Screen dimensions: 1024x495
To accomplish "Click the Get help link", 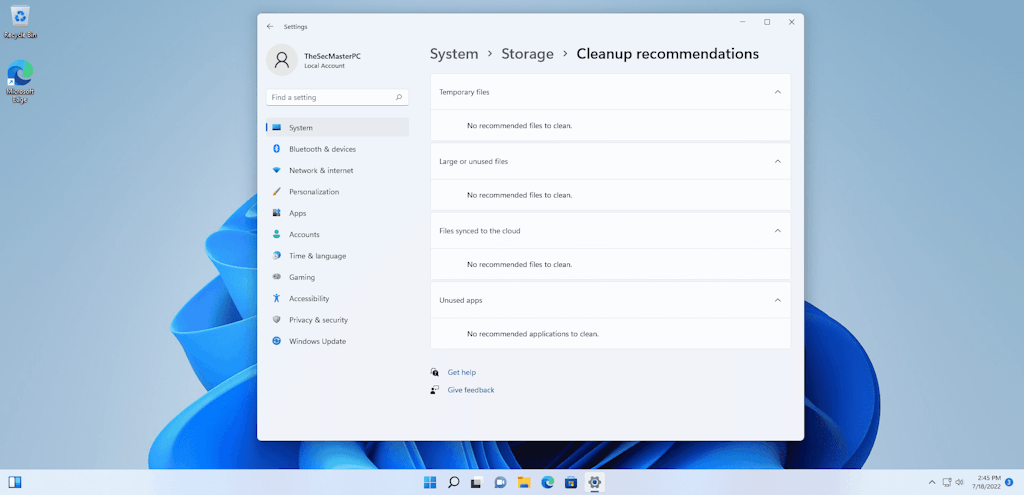I will tap(462, 372).
